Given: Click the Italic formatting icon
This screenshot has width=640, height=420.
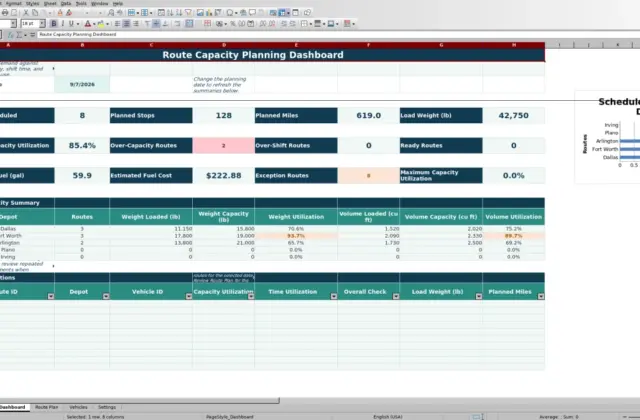Looking at the screenshot, I should [x=63, y=24].
